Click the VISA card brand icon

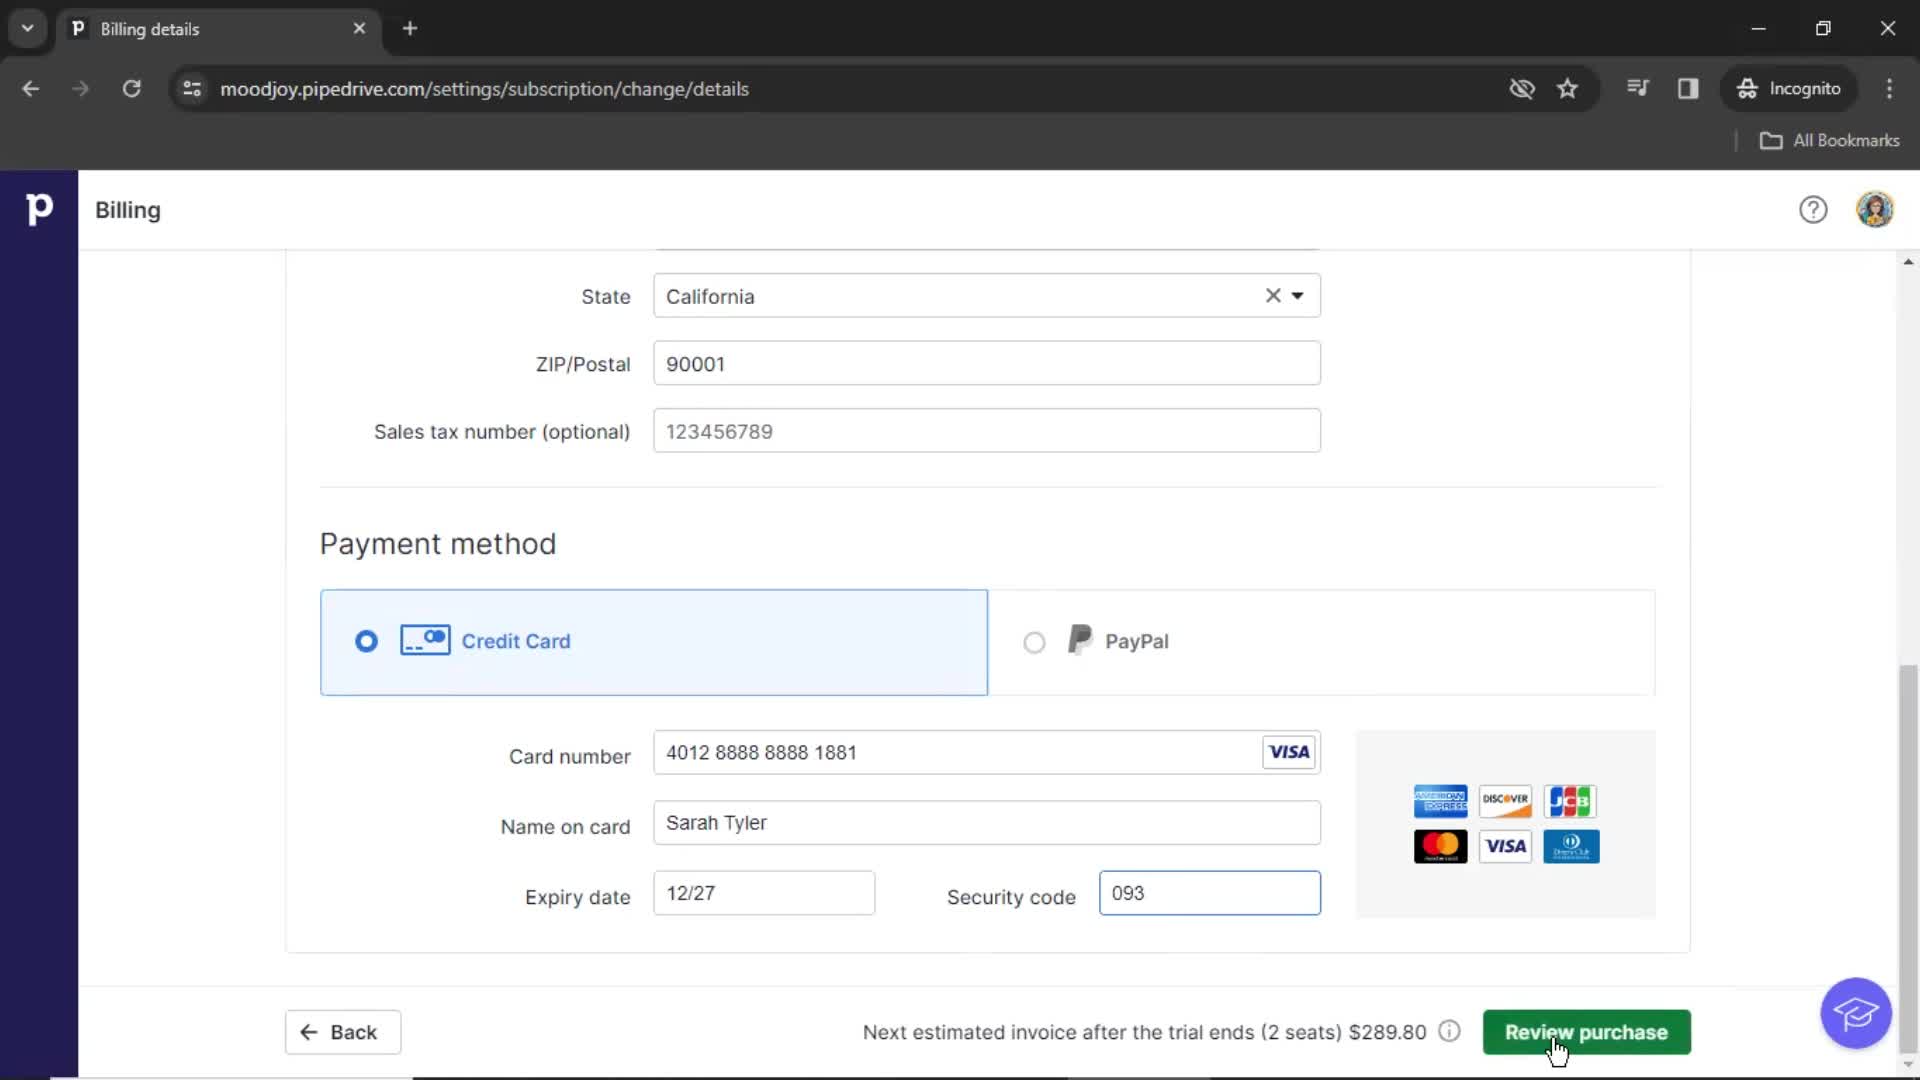coord(1505,845)
